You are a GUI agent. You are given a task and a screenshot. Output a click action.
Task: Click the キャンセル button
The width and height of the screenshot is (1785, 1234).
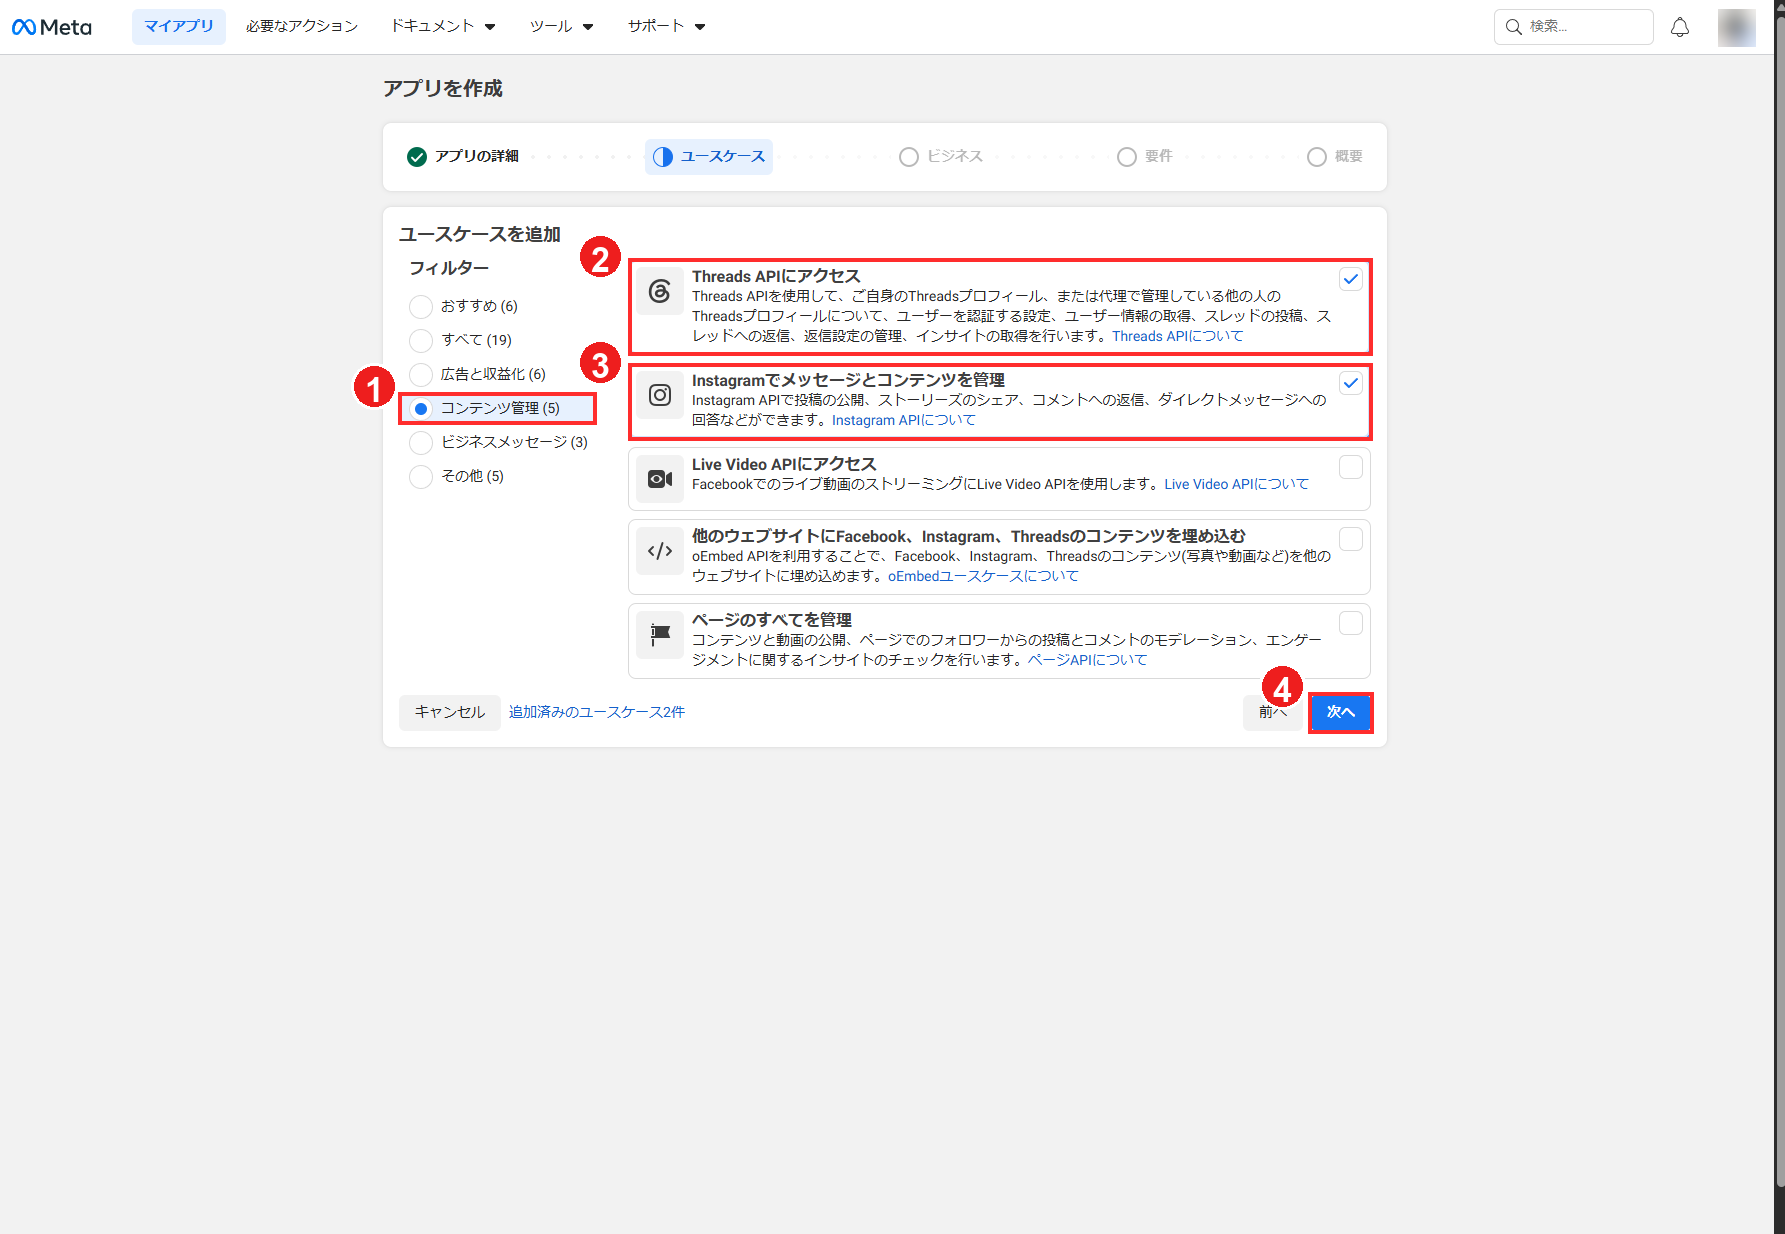(x=450, y=712)
